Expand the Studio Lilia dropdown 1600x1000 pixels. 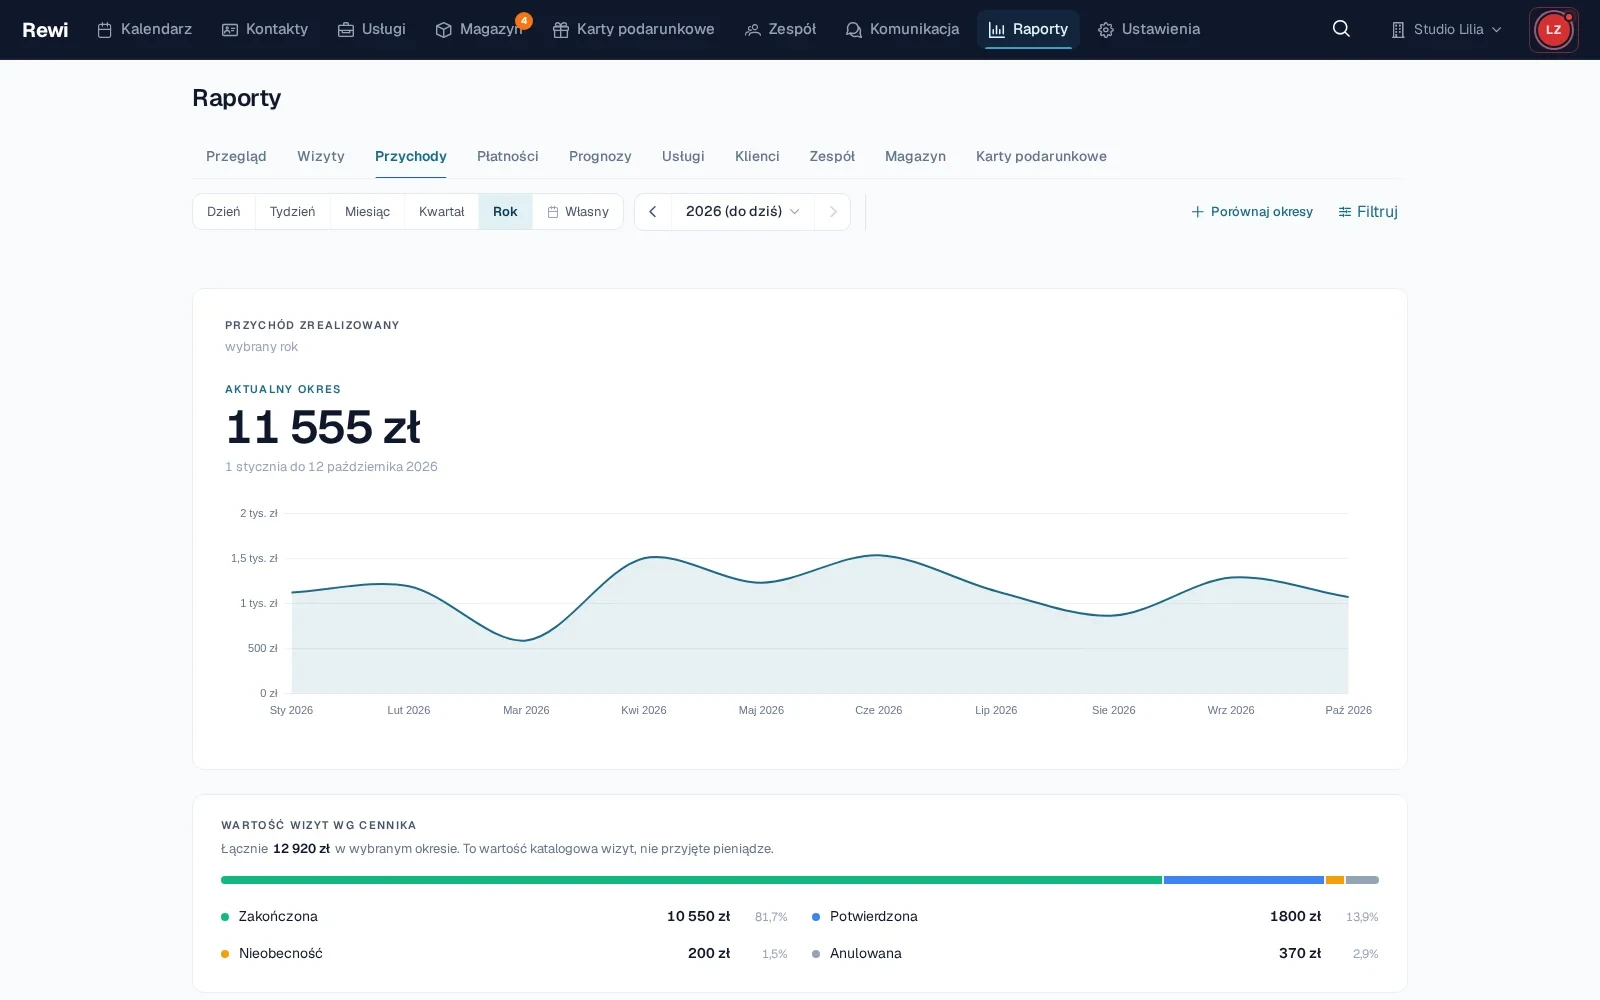point(1446,29)
